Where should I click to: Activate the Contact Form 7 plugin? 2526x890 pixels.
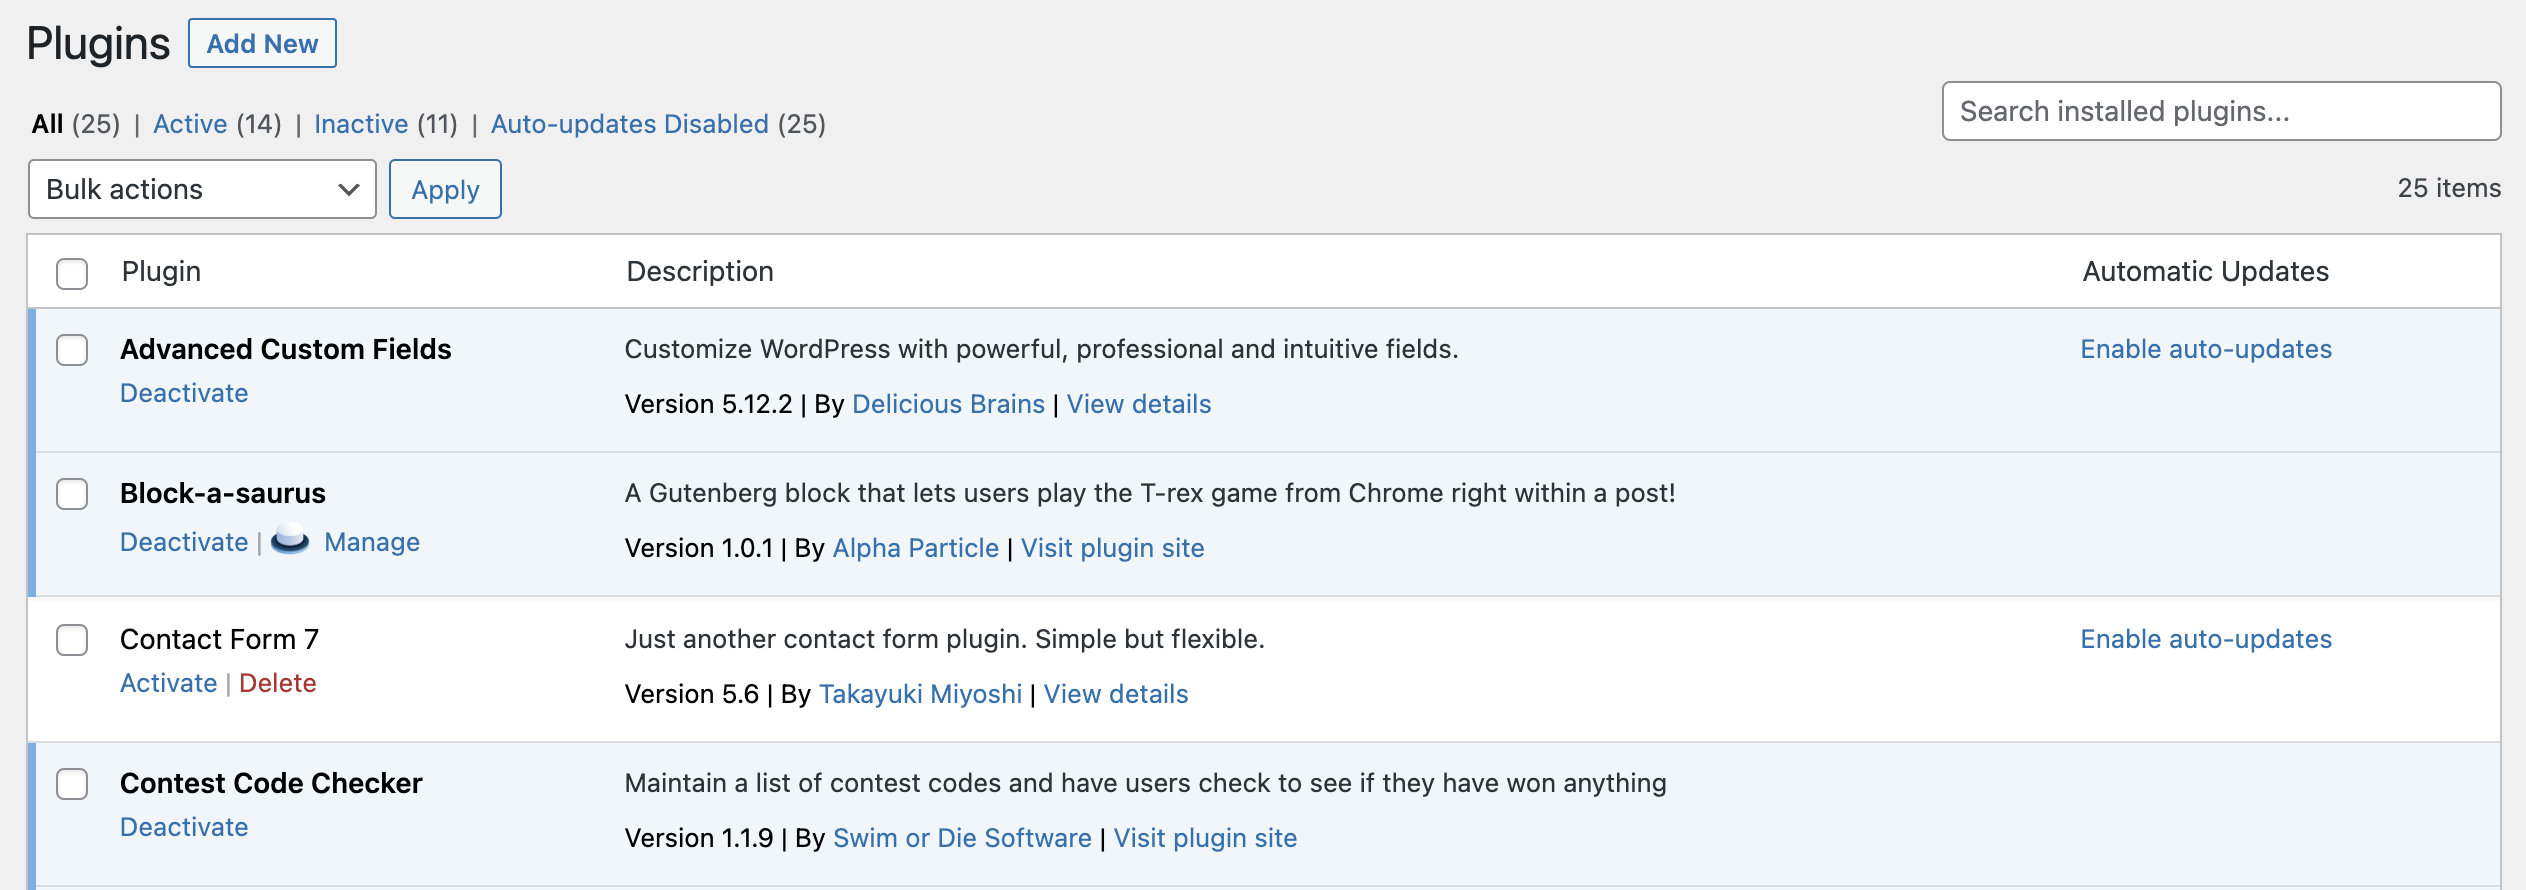(x=168, y=683)
